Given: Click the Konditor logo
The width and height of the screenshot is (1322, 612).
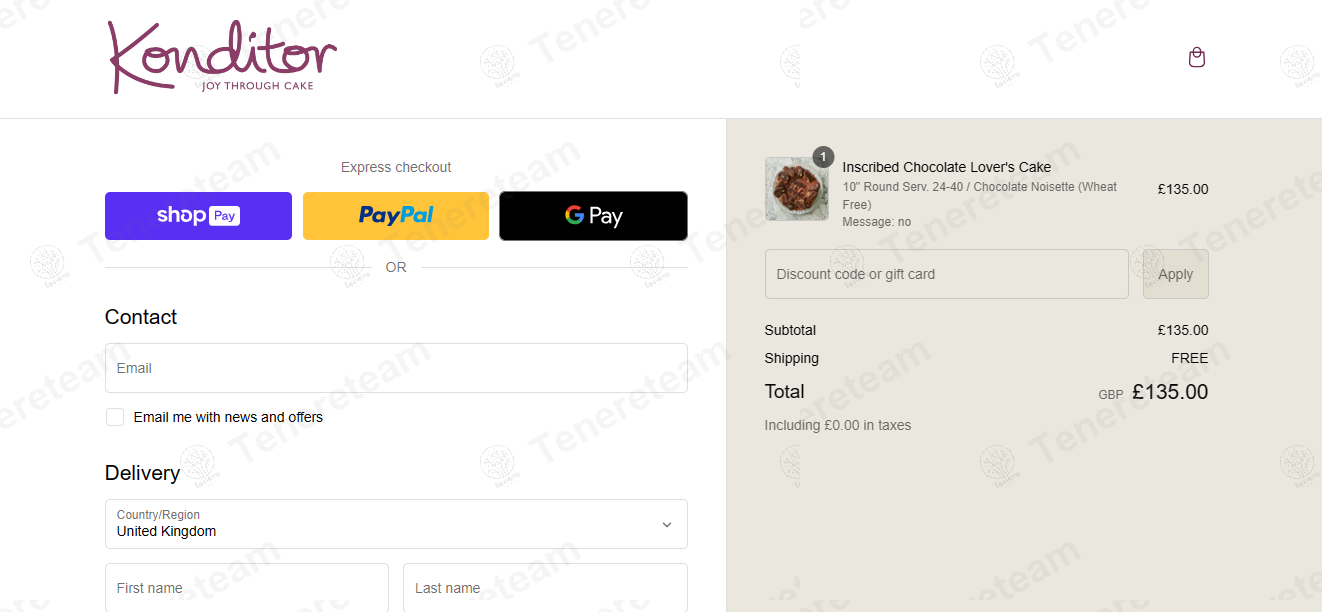Looking at the screenshot, I should tap(222, 57).
